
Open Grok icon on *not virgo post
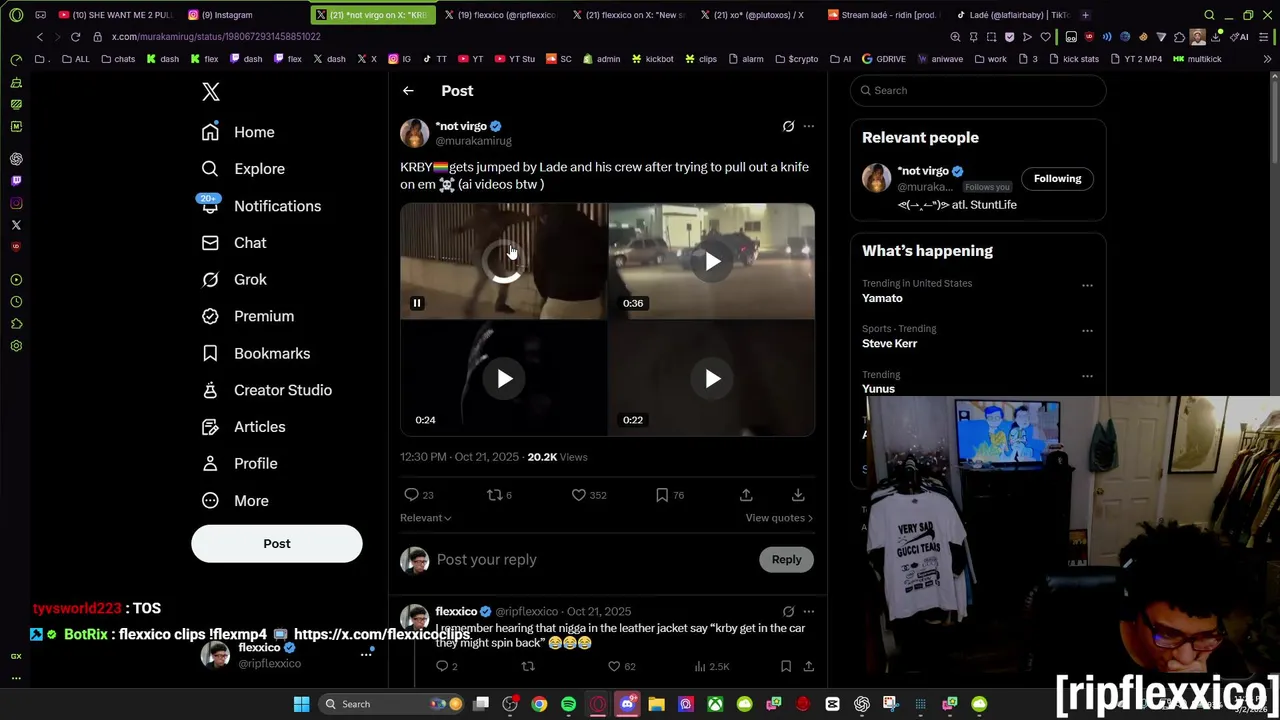[x=788, y=126]
